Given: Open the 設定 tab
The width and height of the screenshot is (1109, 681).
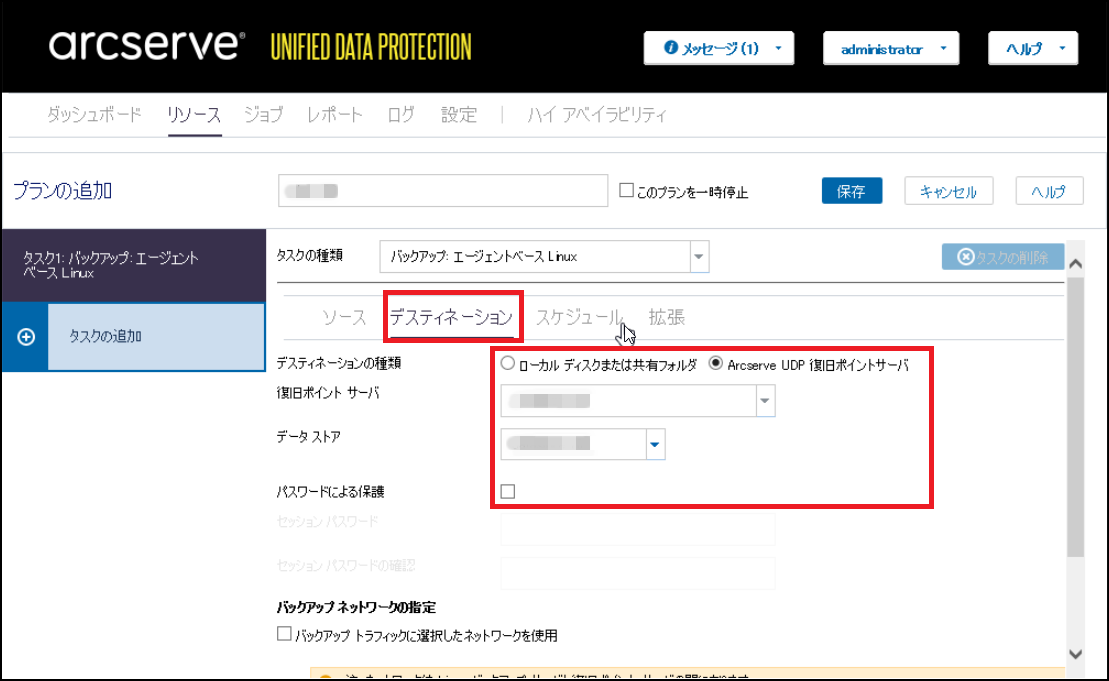Looking at the screenshot, I should pos(459,114).
